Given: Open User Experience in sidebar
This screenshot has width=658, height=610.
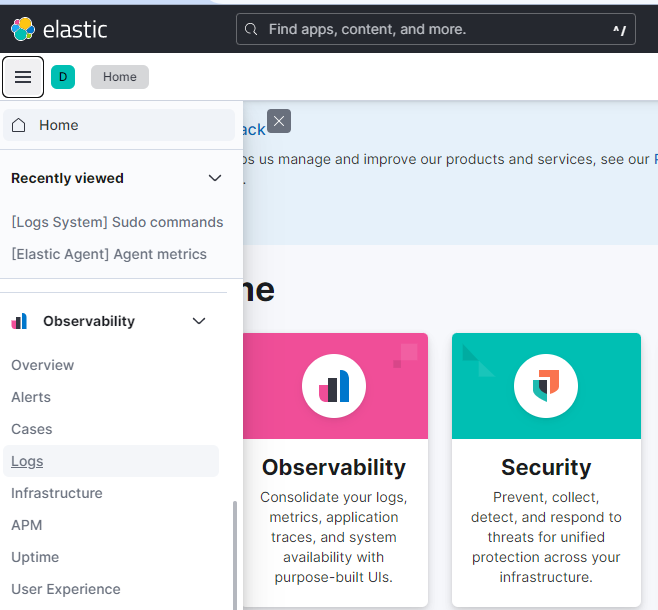Looking at the screenshot, I should (66, 589).
